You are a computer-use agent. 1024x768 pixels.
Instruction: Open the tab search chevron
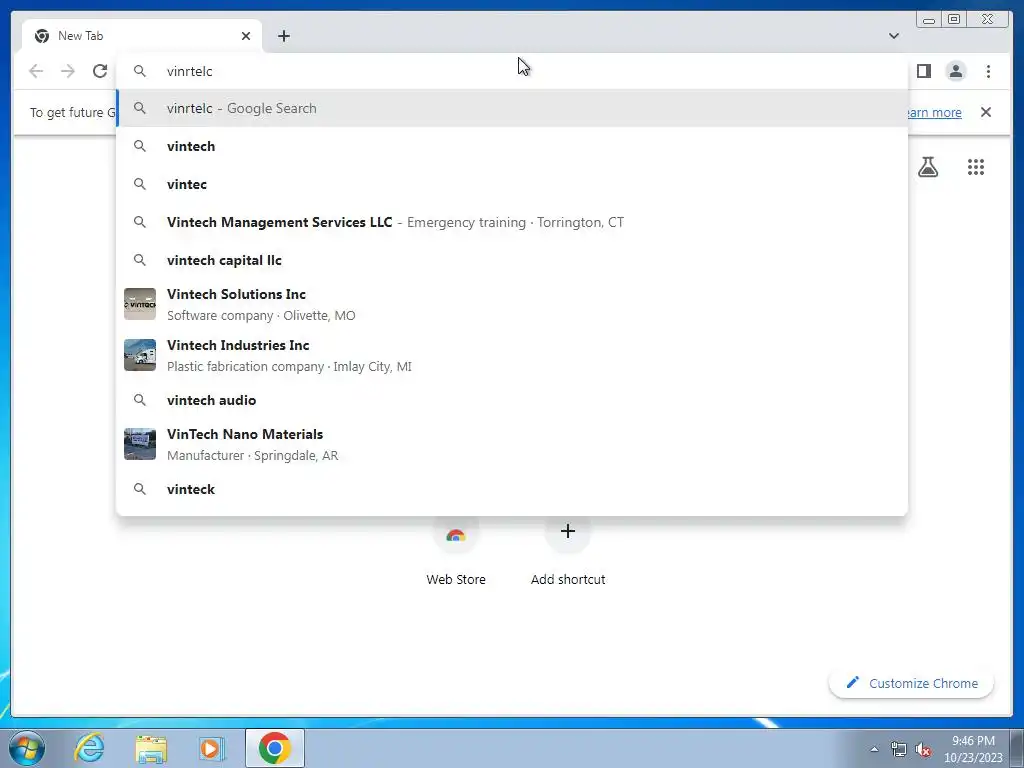893,36
